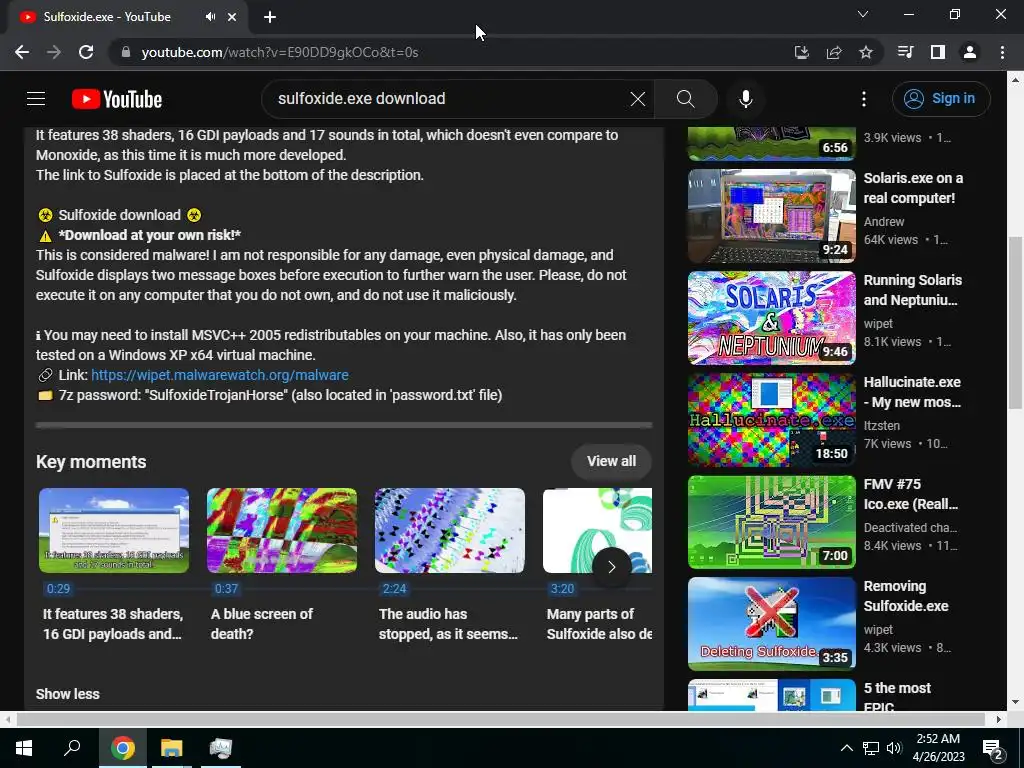Viewport: 1024px width, 768px height.
Task: Open network status tray icon
Action: coord(871,748)
